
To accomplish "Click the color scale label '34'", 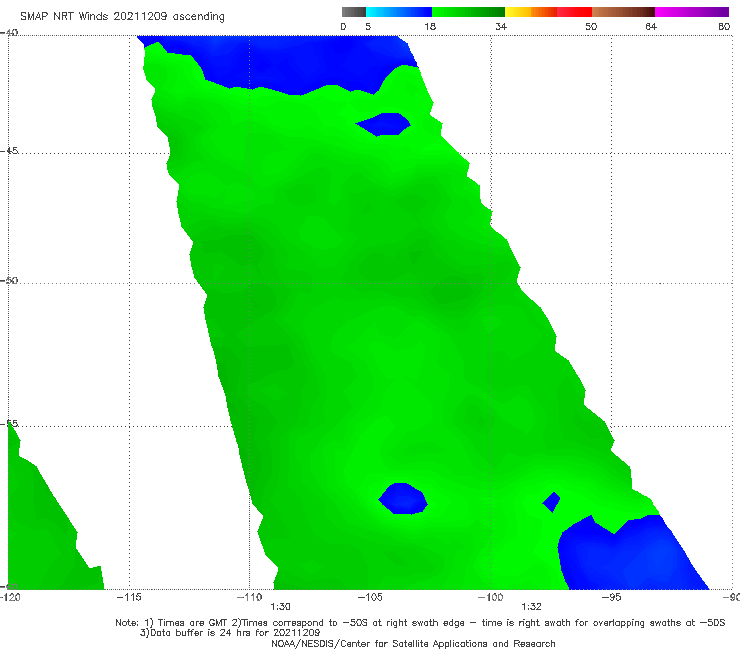I will (501, 26).
